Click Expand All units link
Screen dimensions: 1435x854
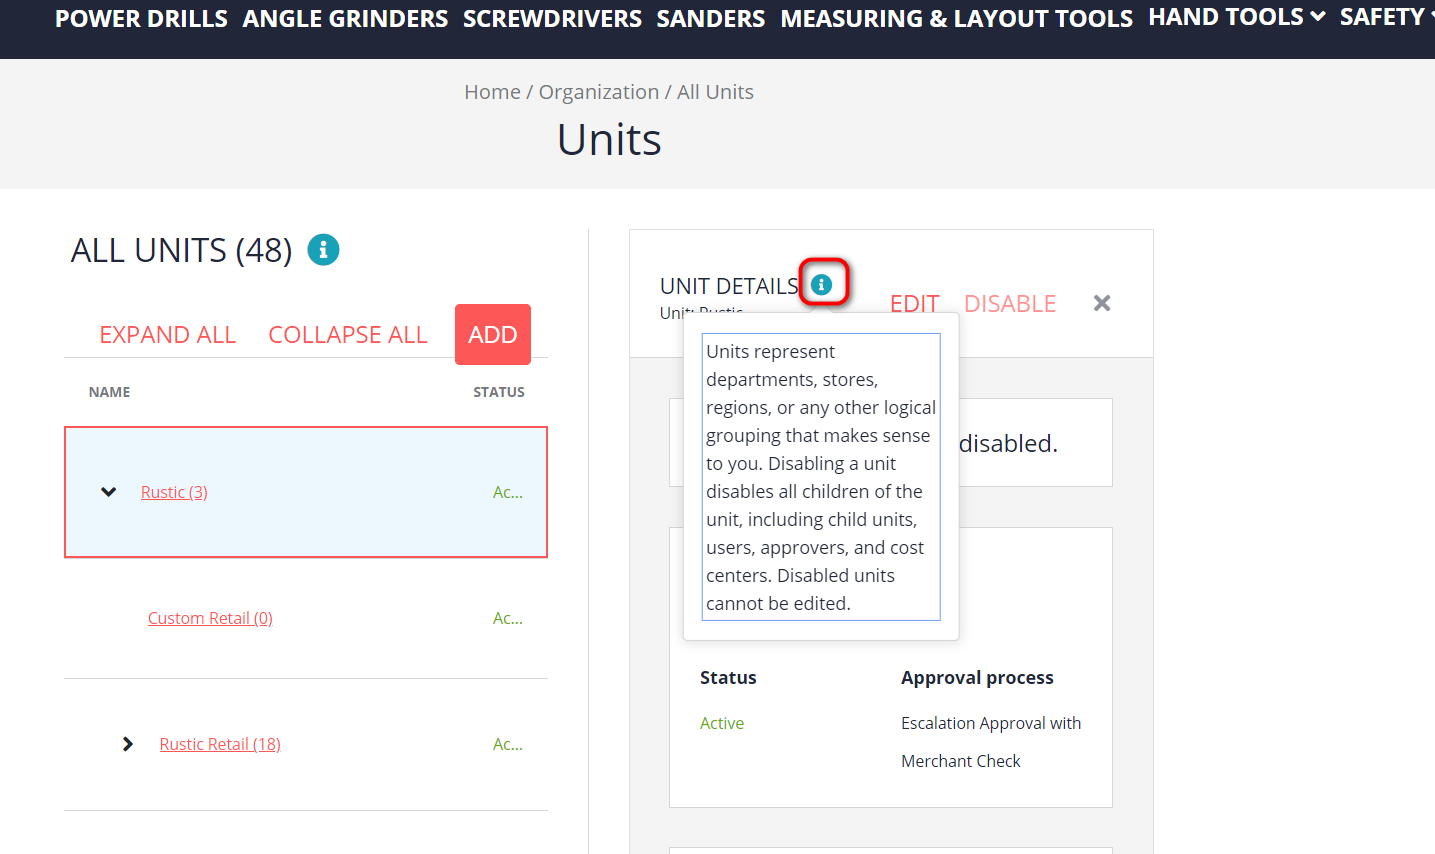[168, 335]
